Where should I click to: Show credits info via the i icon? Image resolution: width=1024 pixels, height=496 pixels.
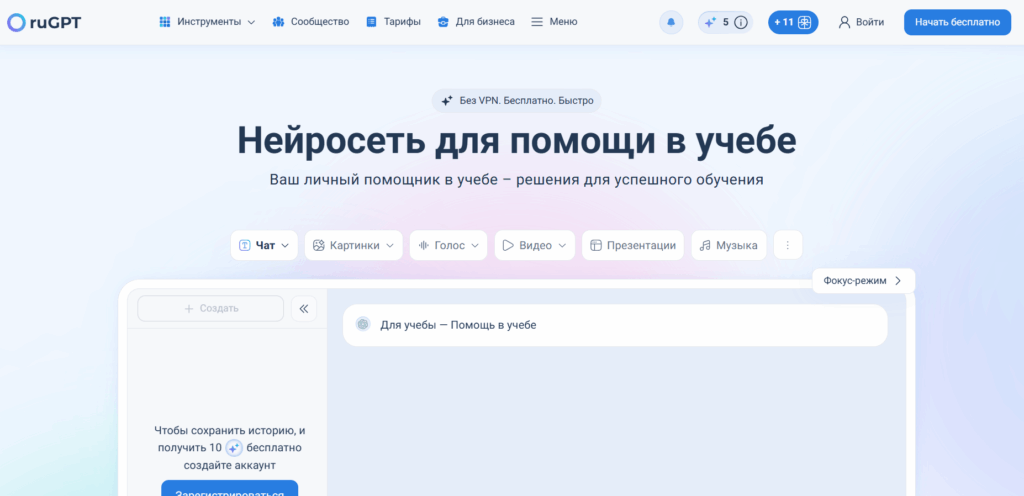(x=741, y=22)
